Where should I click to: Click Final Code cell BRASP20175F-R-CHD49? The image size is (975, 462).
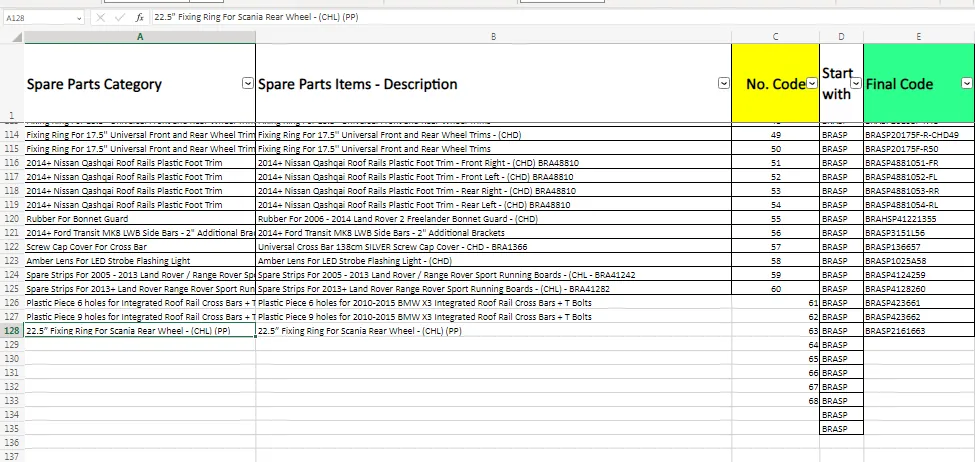[919, 135]
